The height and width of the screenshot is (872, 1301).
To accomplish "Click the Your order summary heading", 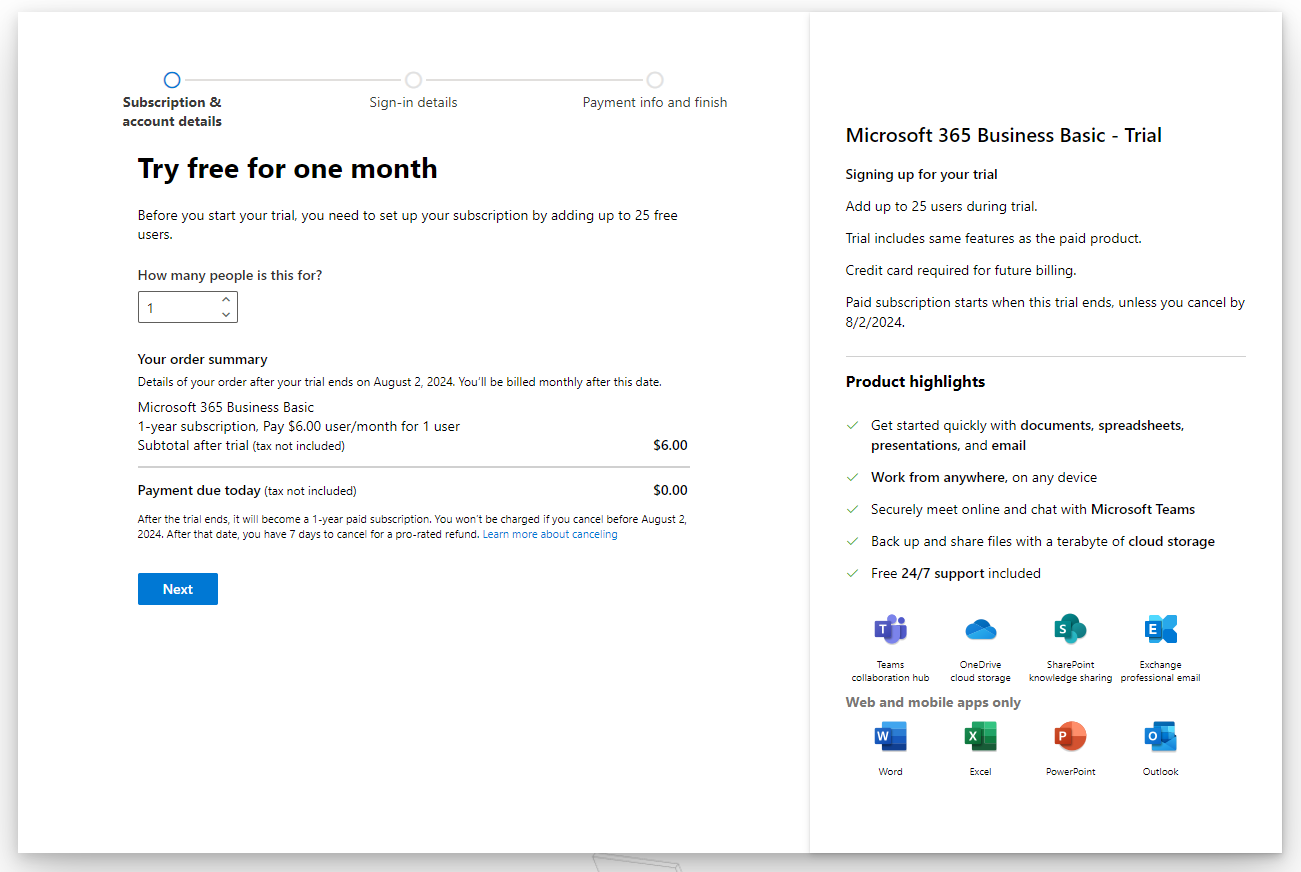I will 203,359.
